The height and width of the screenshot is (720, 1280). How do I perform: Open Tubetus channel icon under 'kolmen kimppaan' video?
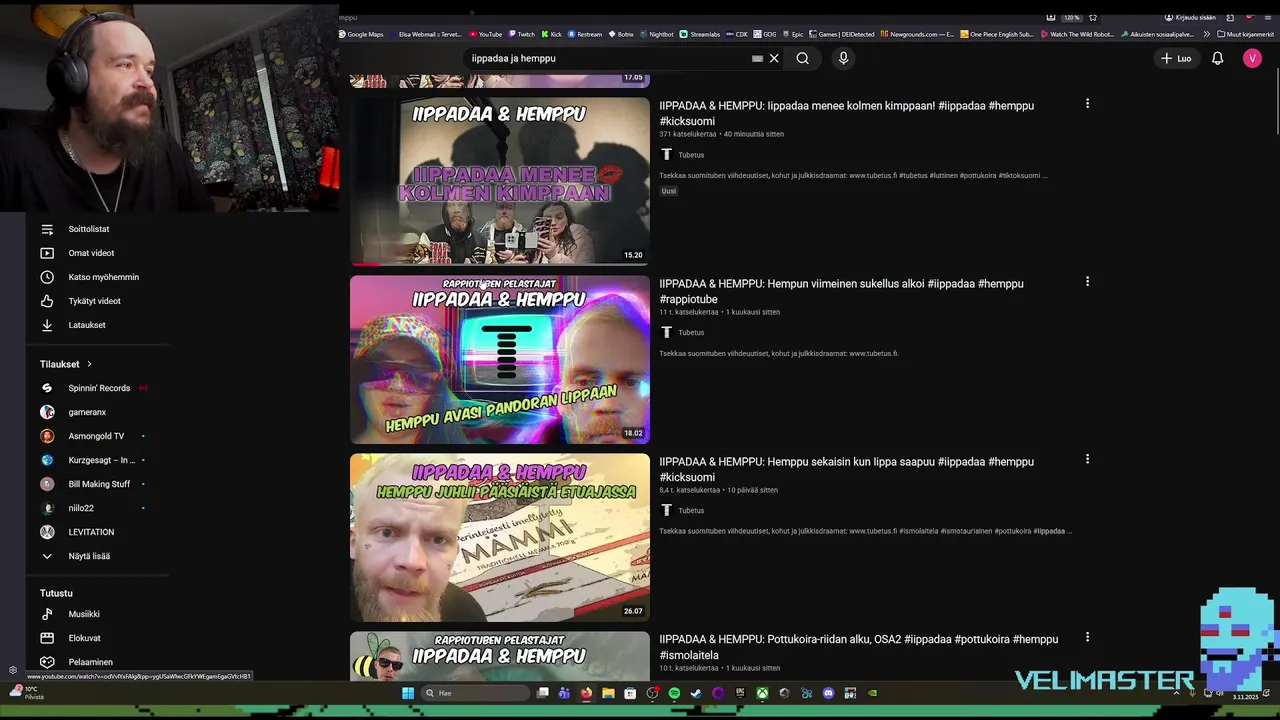click(x=666, y=154)
